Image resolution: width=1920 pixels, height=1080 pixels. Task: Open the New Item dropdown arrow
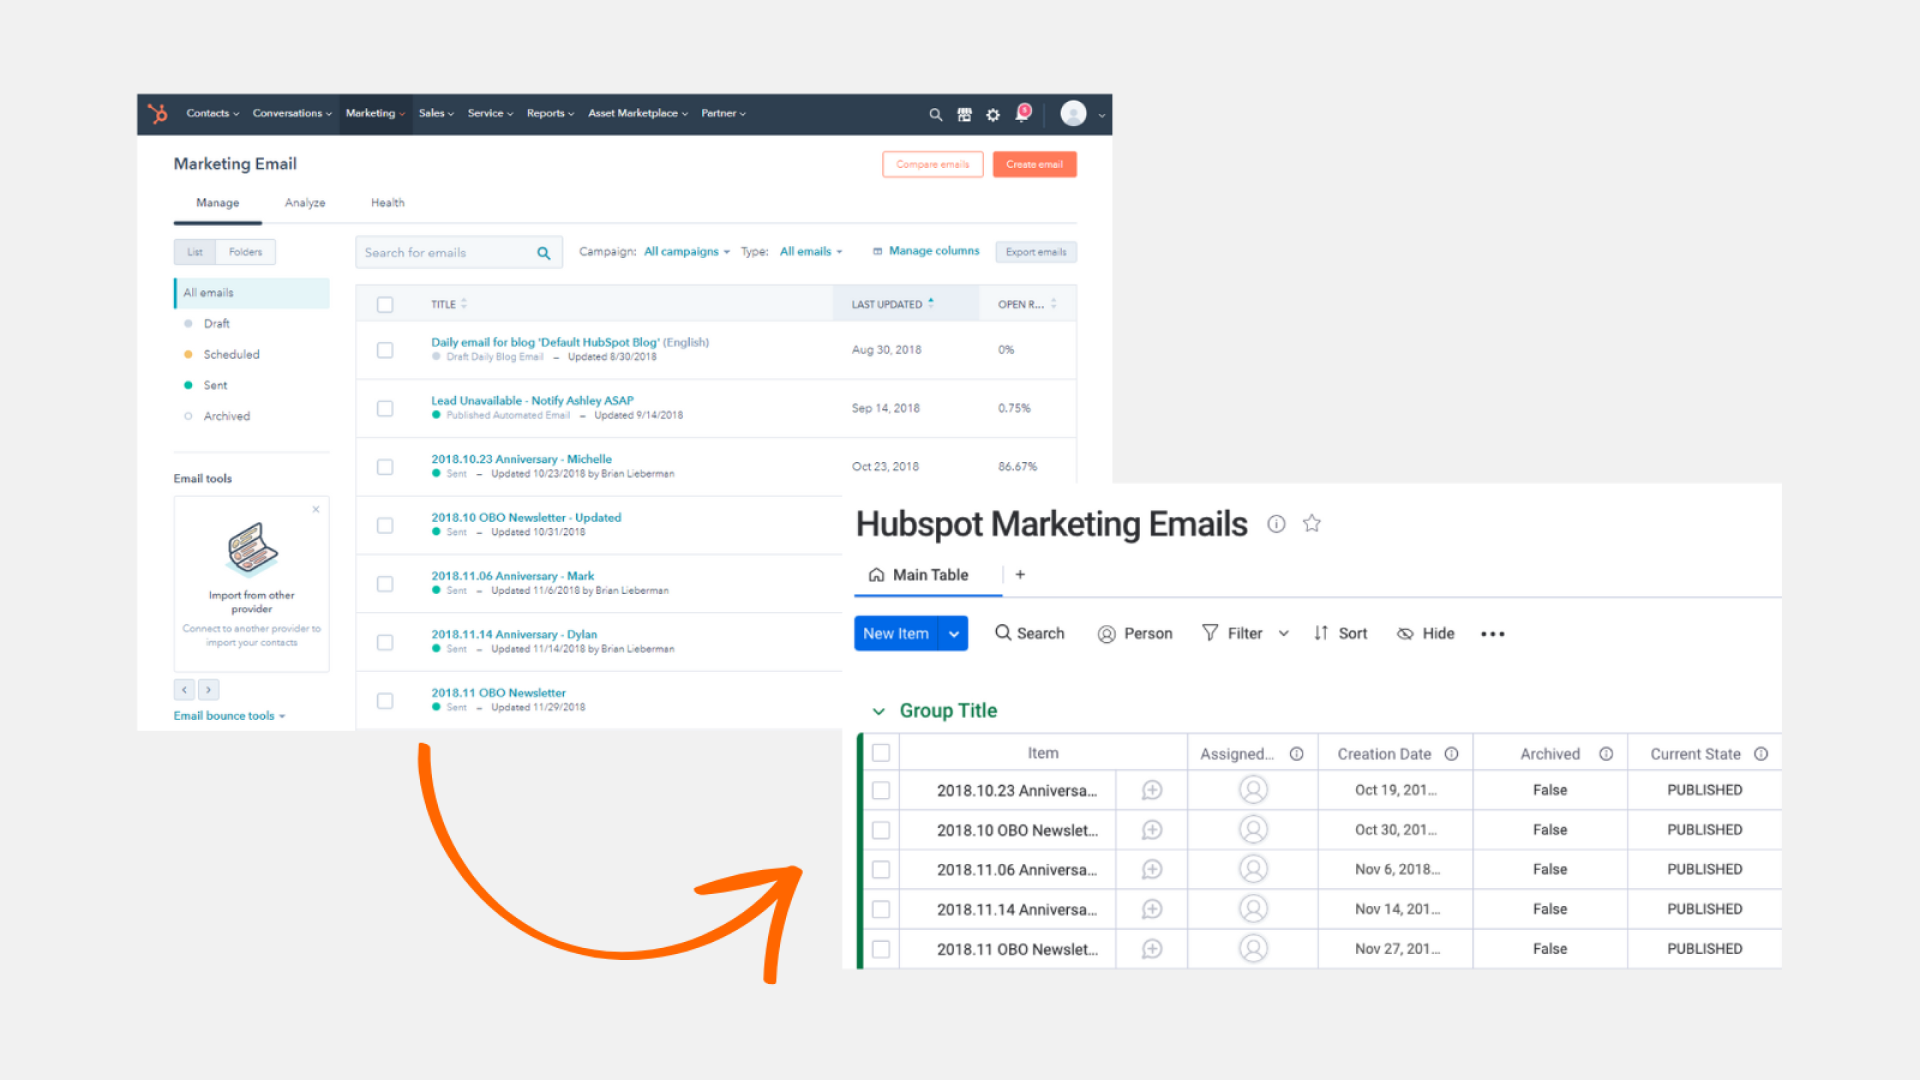954,634
